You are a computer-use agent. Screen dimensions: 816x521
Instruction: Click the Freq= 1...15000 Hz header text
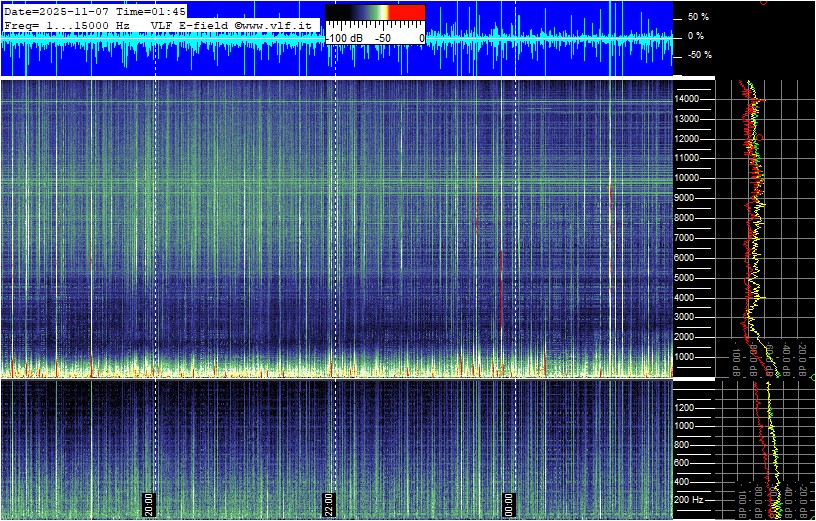coord(66,24)
